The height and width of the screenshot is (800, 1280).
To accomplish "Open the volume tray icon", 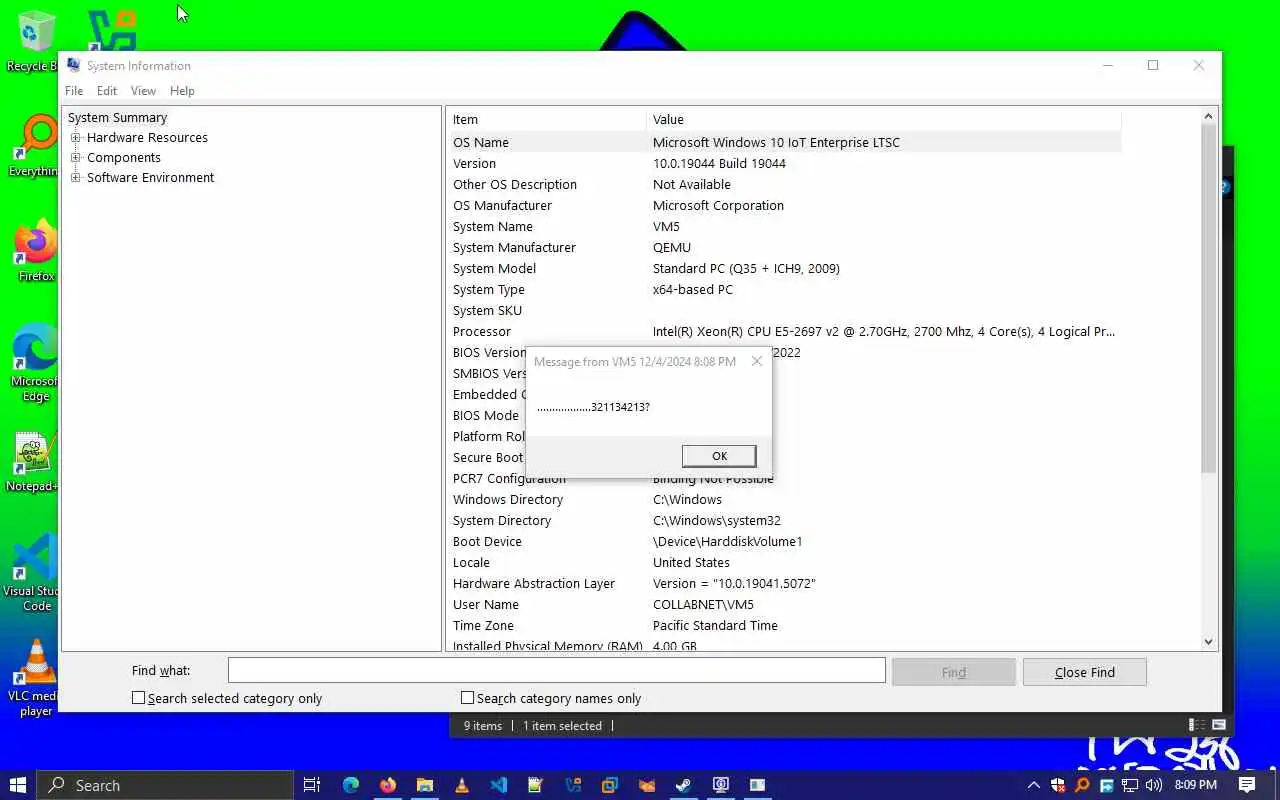I will point(1153,785).
